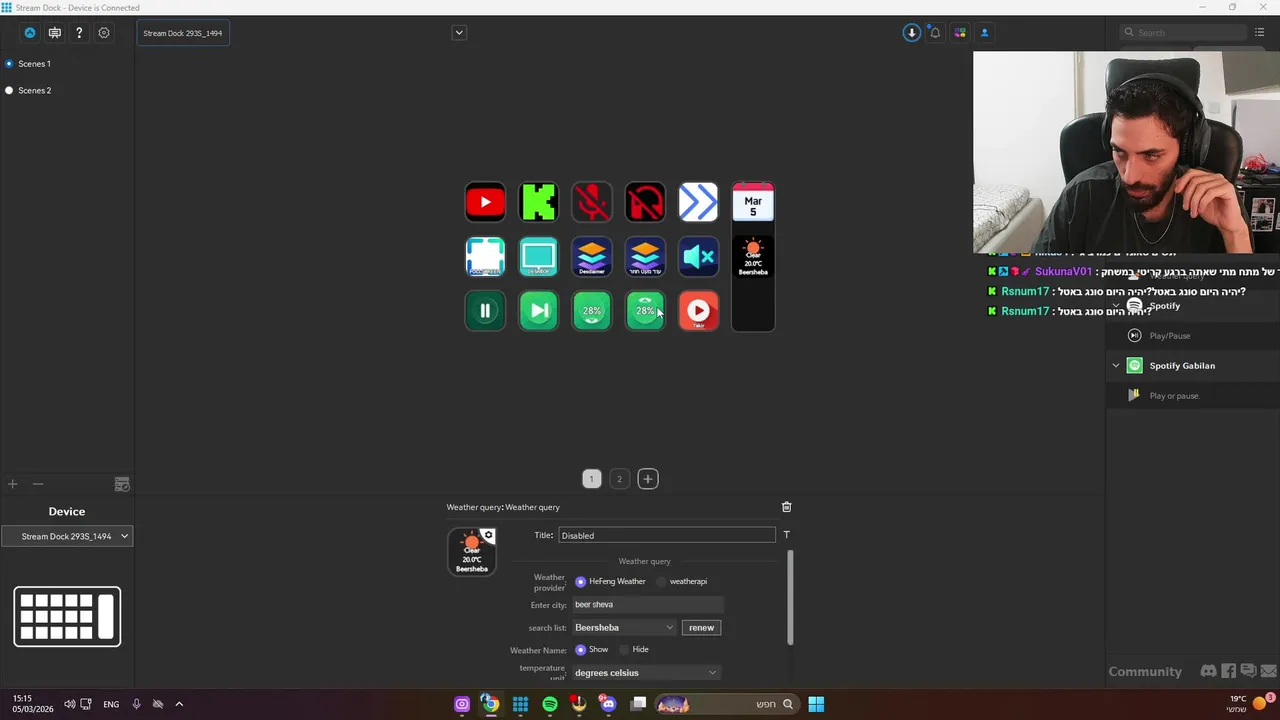Image resolution: width=1280 pixels, height=720 pixels.
Task: Click the download arrow icon at top right
Action: point(911,33)
